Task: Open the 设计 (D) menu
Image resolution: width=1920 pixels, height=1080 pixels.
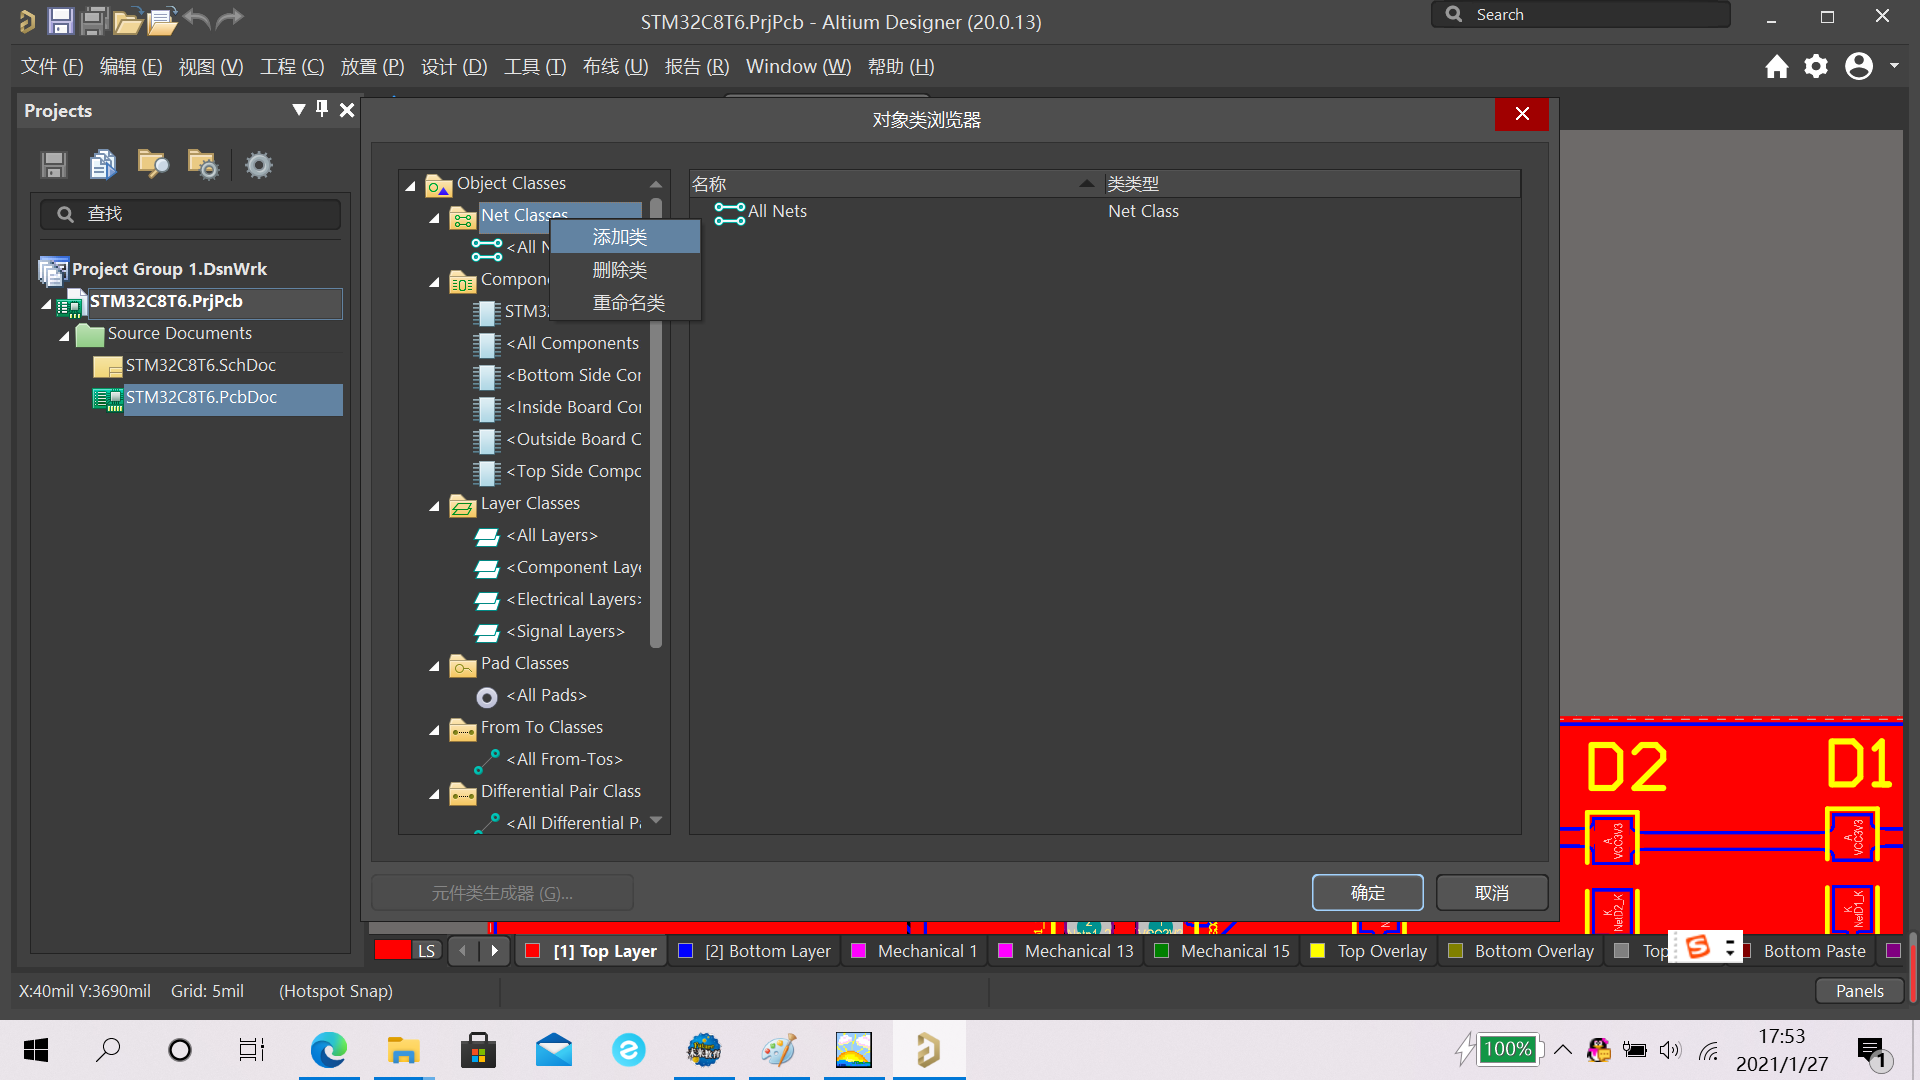Action: point(454,67)
